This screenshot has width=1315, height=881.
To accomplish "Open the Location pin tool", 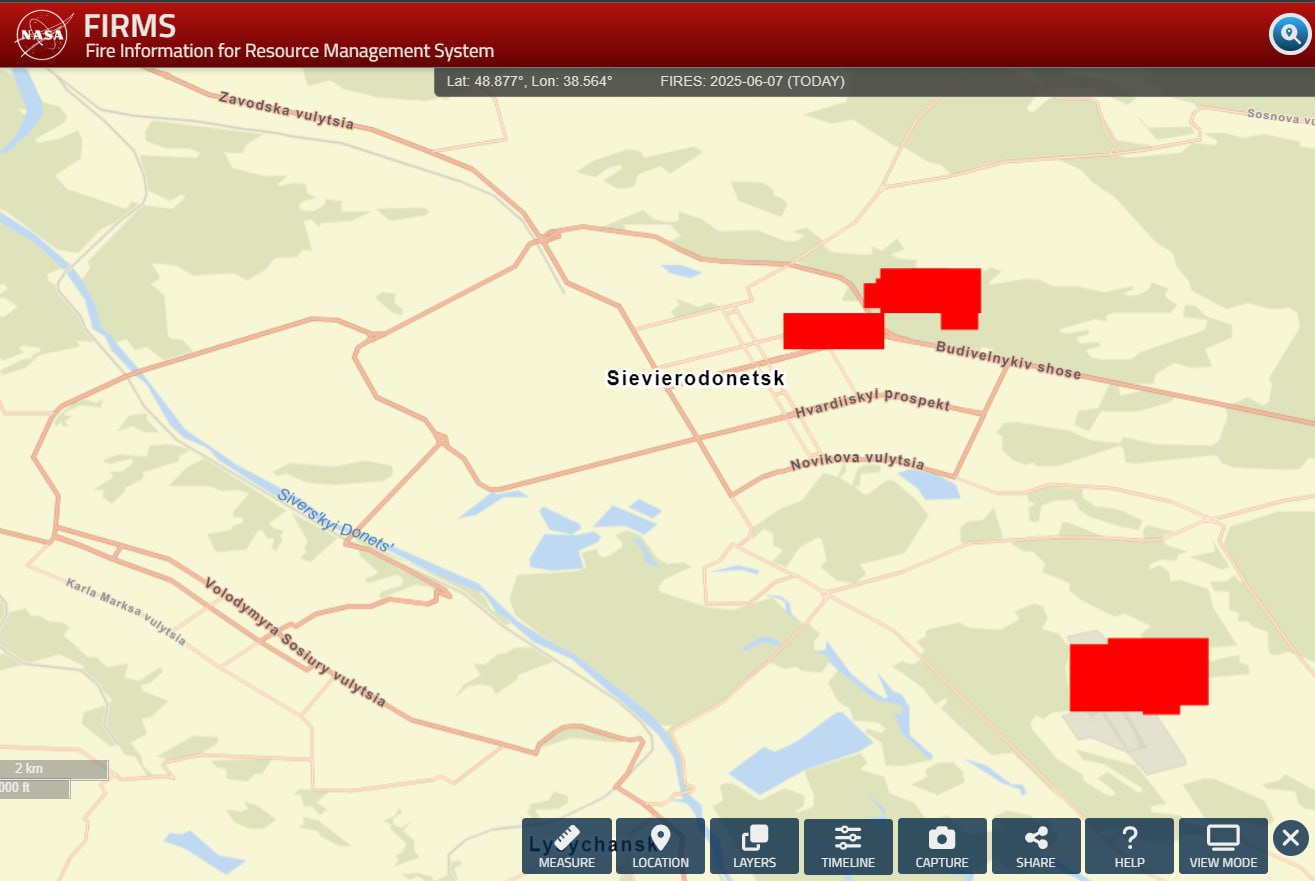I will tap(660, 846).
